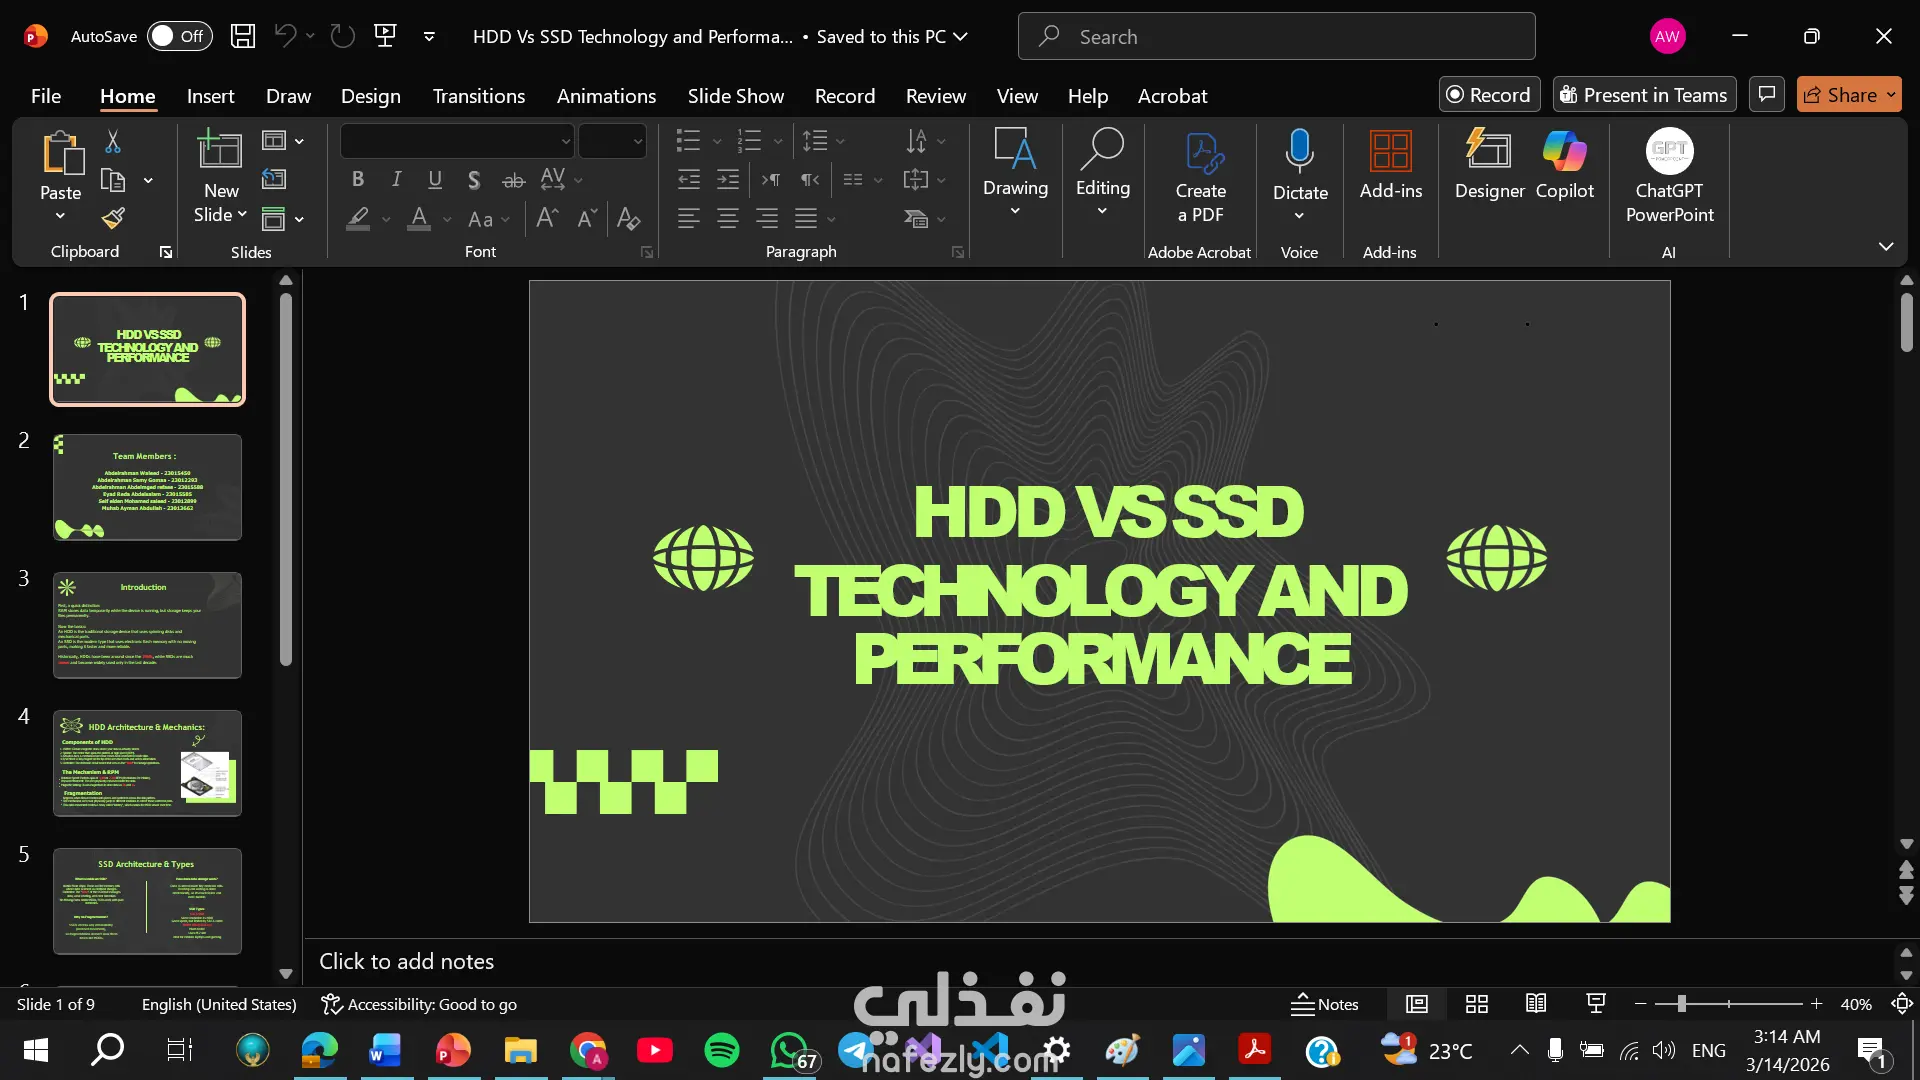Screen dimensions: 1920x1080
Task: Click Accessibility: Good to go status
Action: pyautogui.click(x=419, y=1004)
